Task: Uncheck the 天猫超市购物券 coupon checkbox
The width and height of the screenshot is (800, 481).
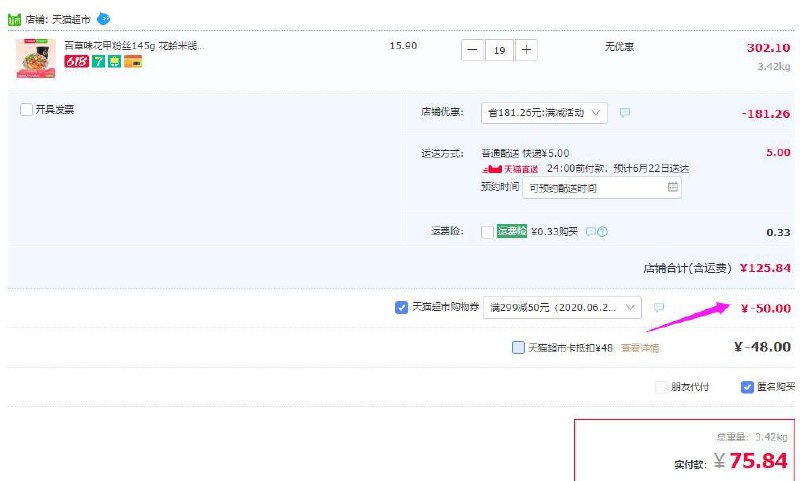Action: click(x=401, y=307)
